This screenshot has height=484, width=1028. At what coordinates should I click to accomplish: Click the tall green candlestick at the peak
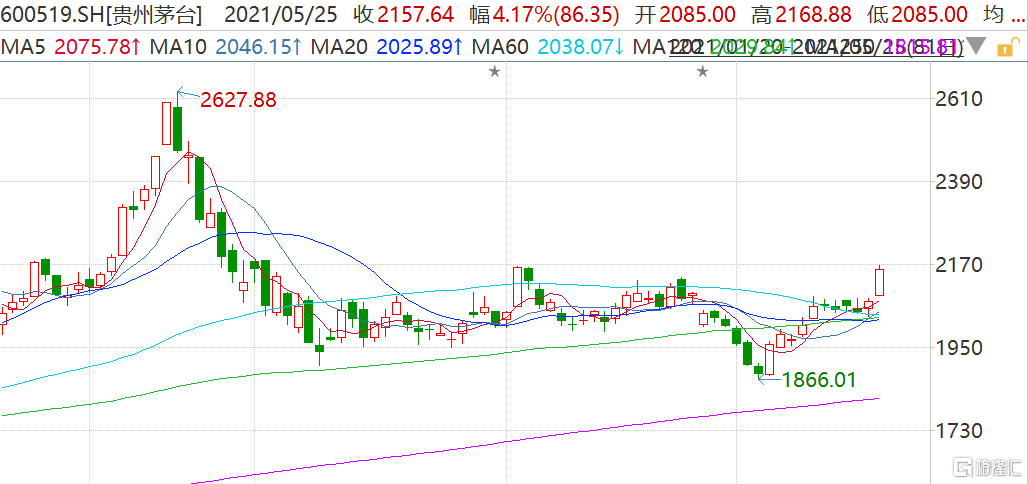178,129
